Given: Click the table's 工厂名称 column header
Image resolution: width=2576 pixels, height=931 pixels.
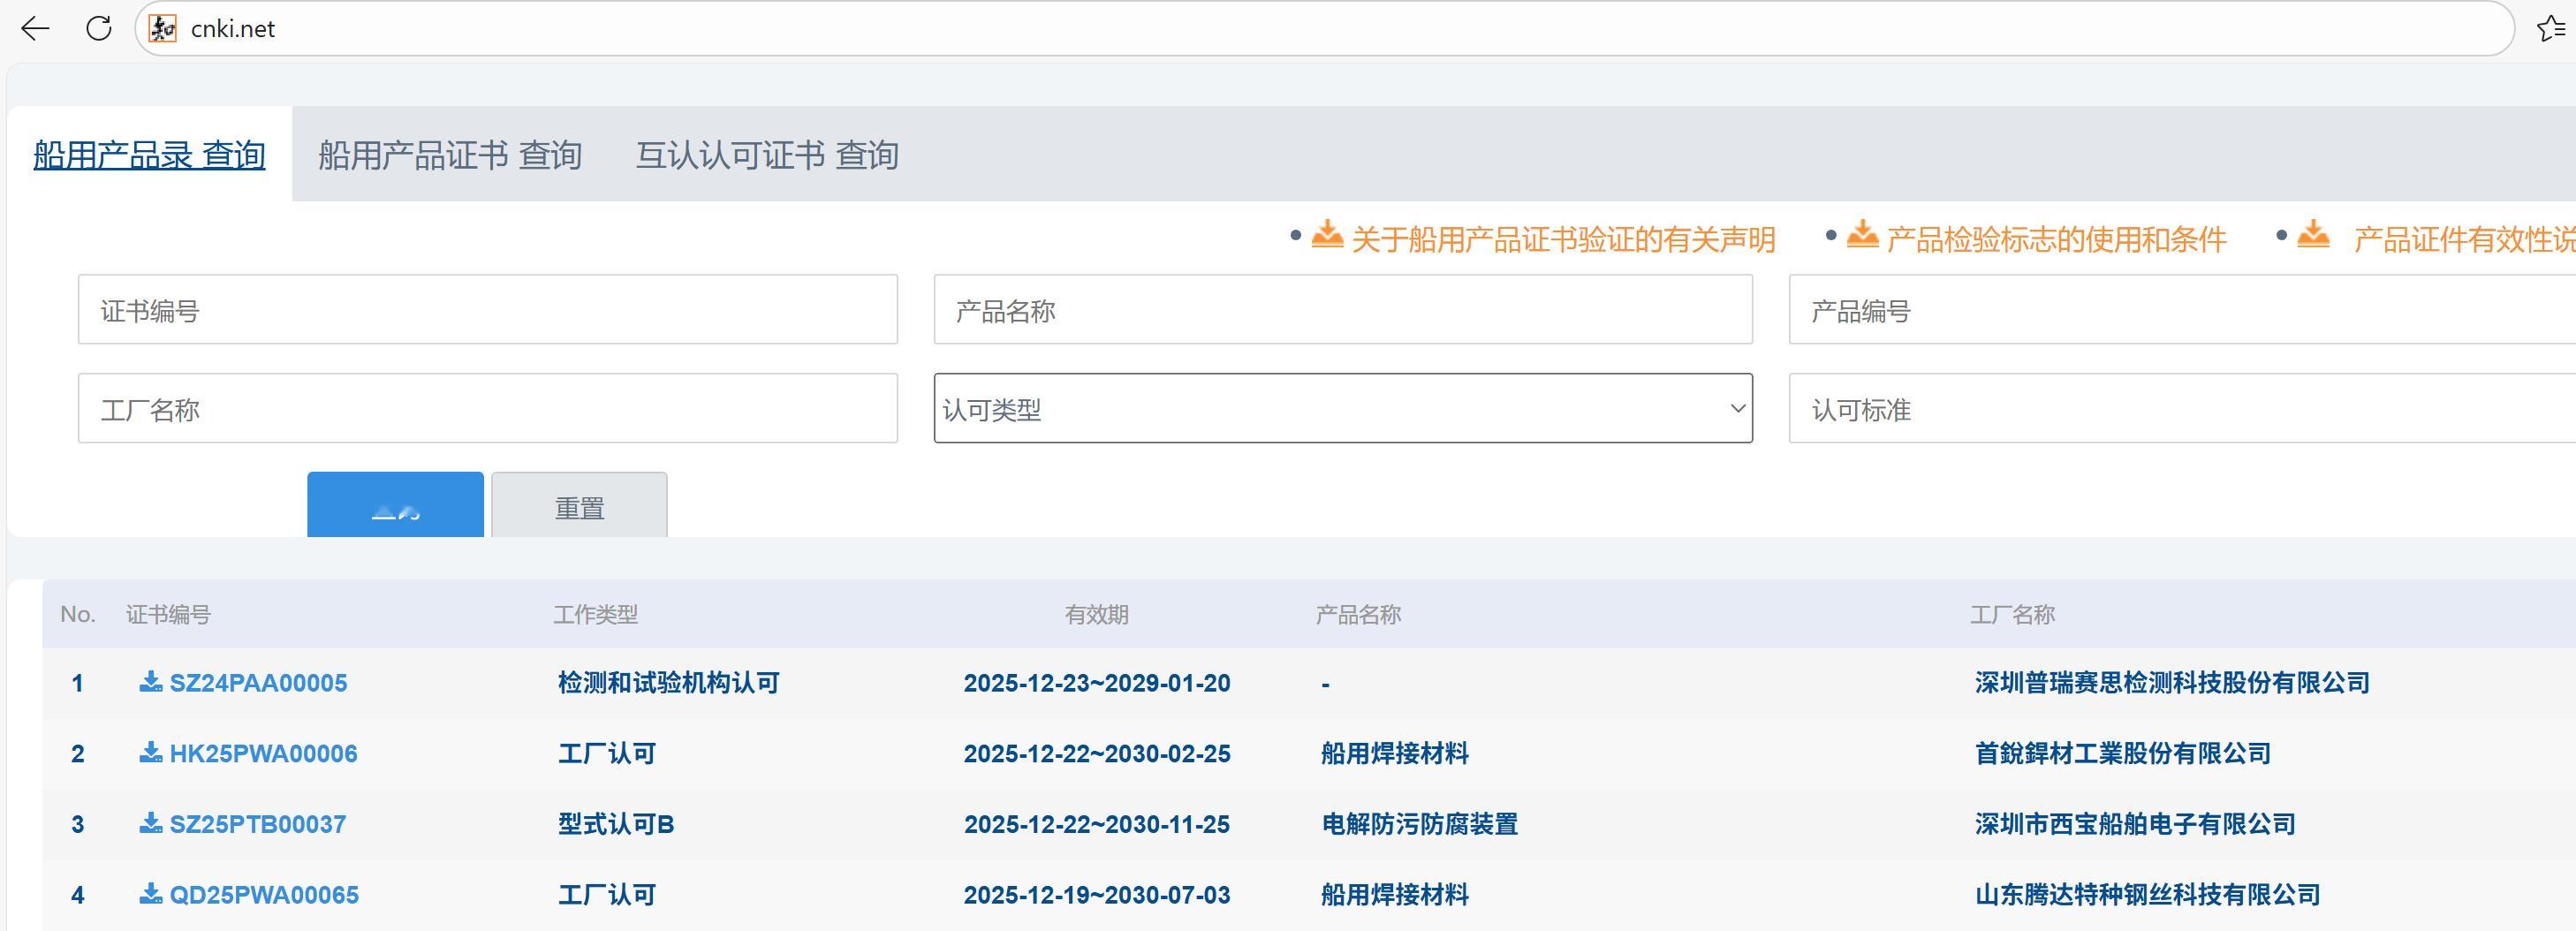Looking at the screenshot, I should (2013, 615).
